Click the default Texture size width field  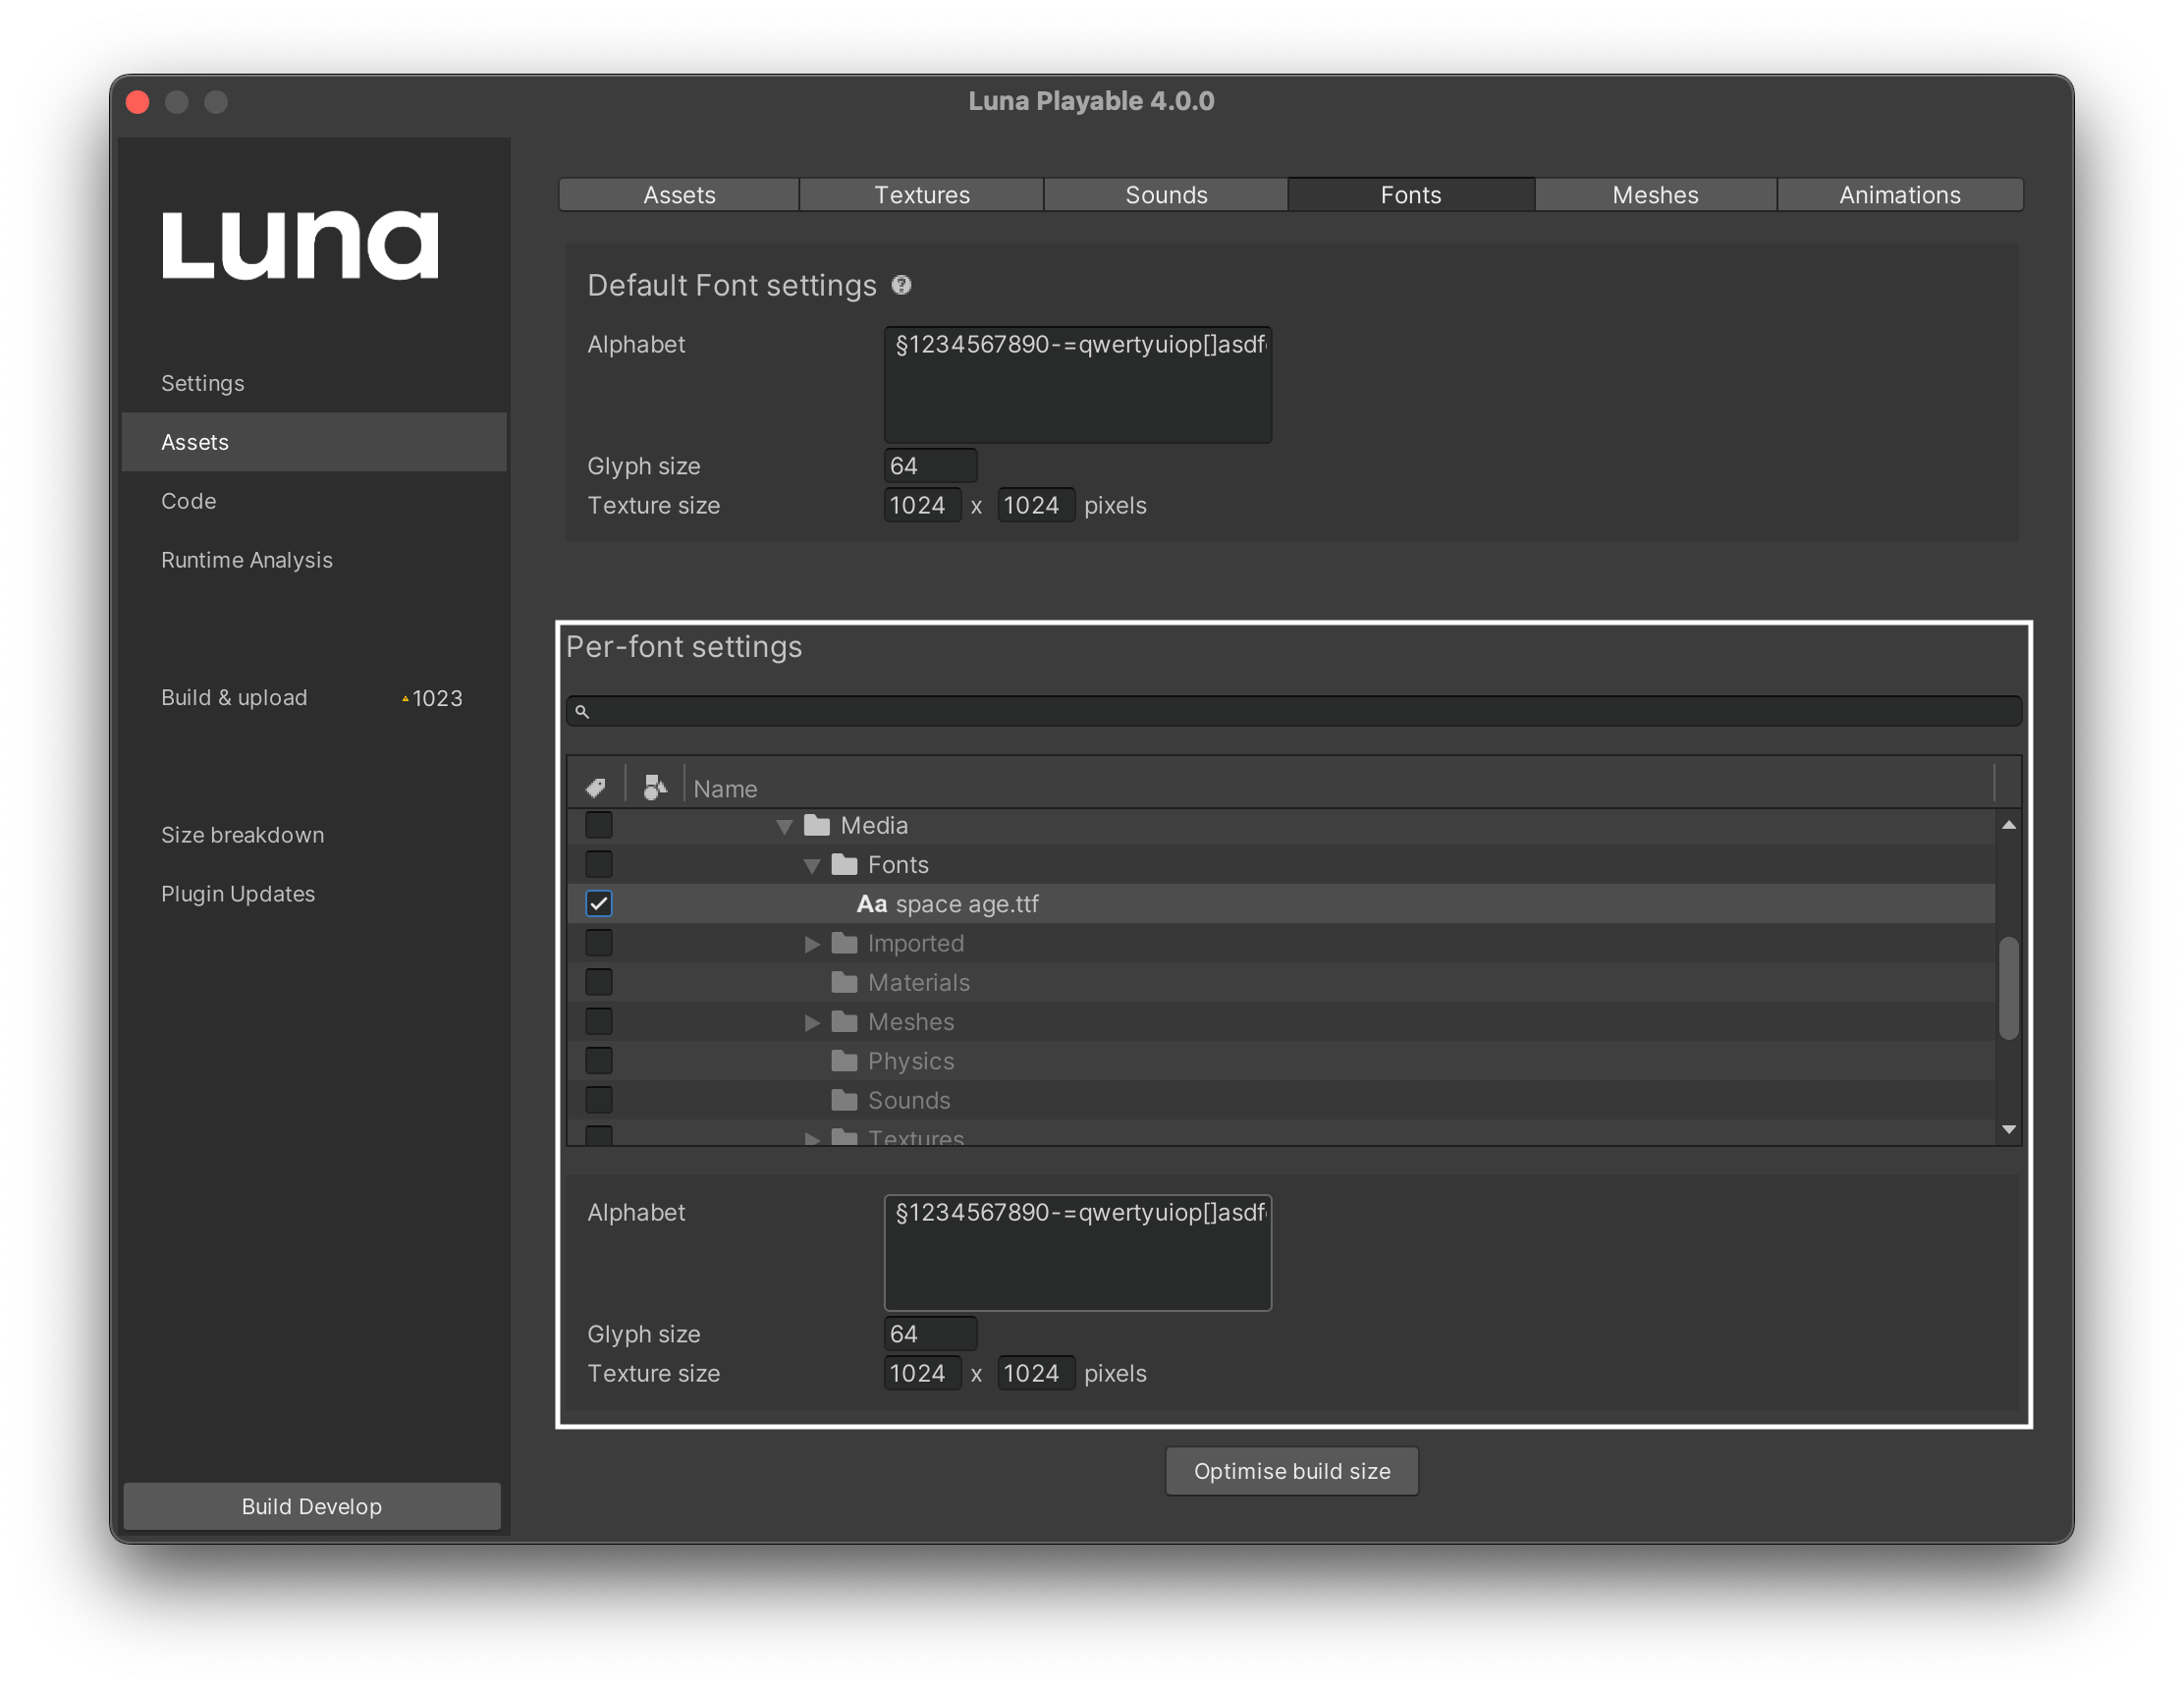922,505
